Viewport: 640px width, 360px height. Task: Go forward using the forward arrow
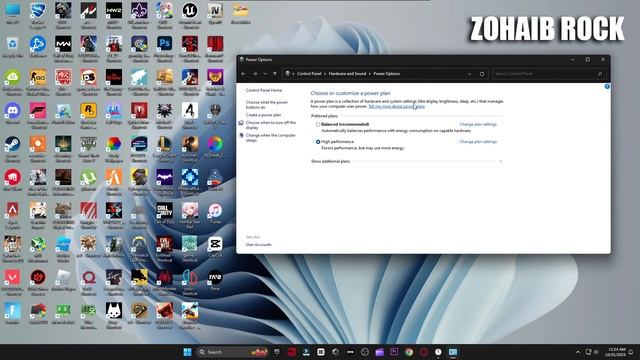point(255,74)
